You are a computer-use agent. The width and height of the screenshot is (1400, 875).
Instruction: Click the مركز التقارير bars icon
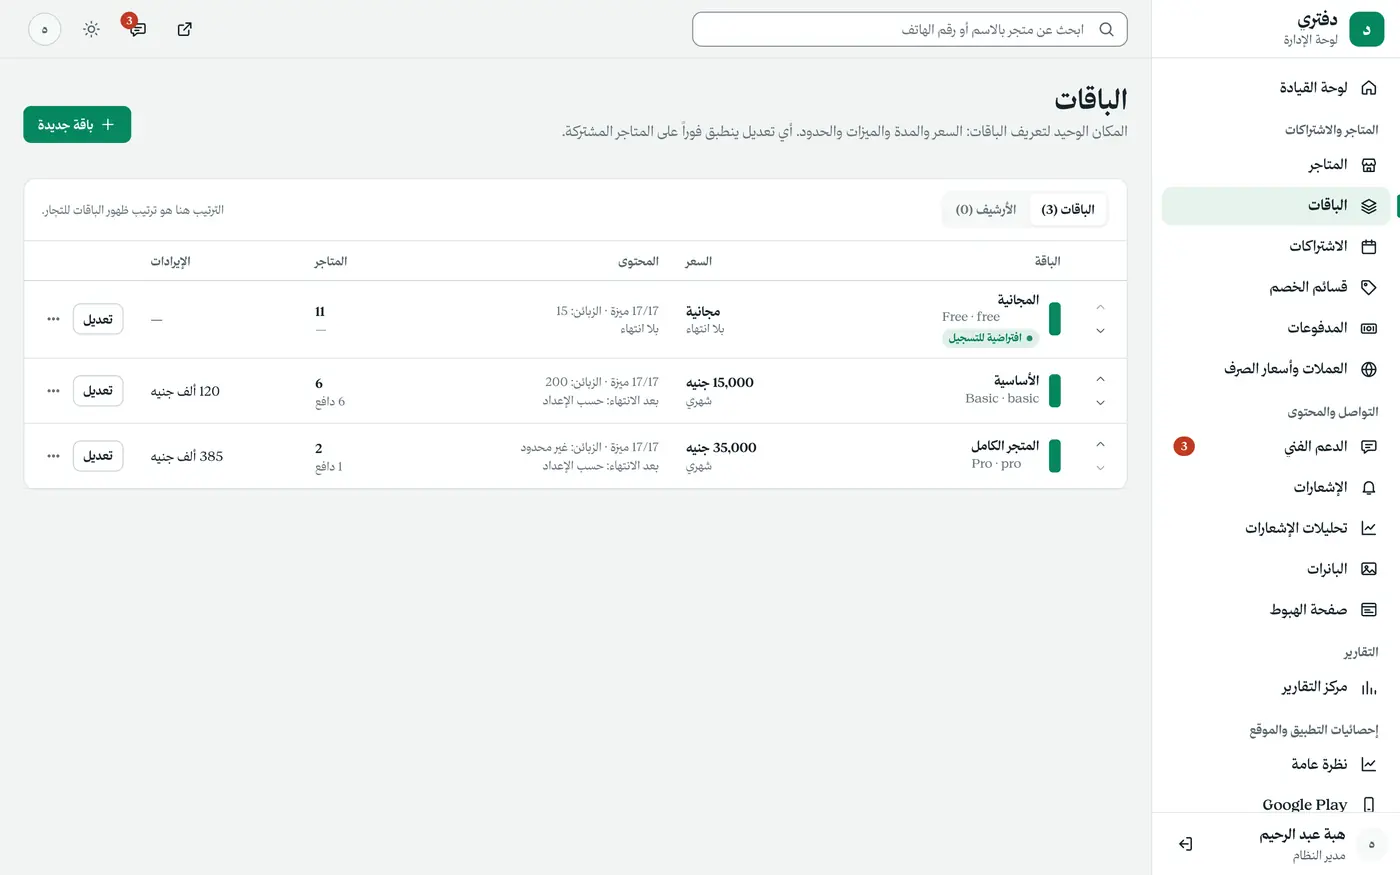click(1369, 687)
